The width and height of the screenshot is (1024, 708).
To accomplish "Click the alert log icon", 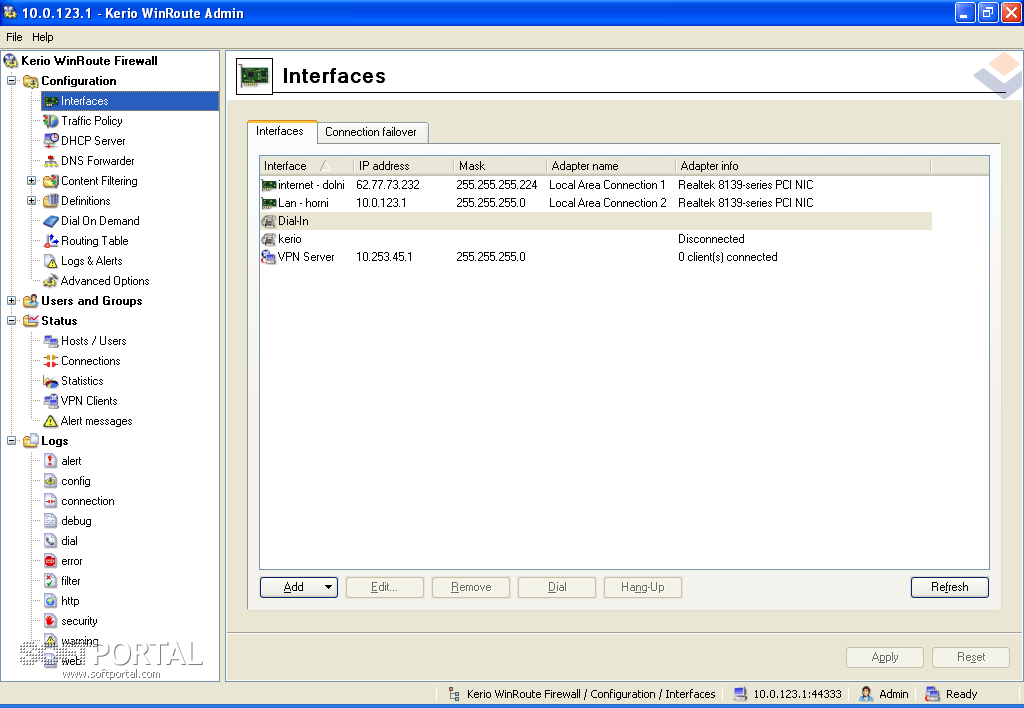I will pyautogui.click(x=51, y=461).
